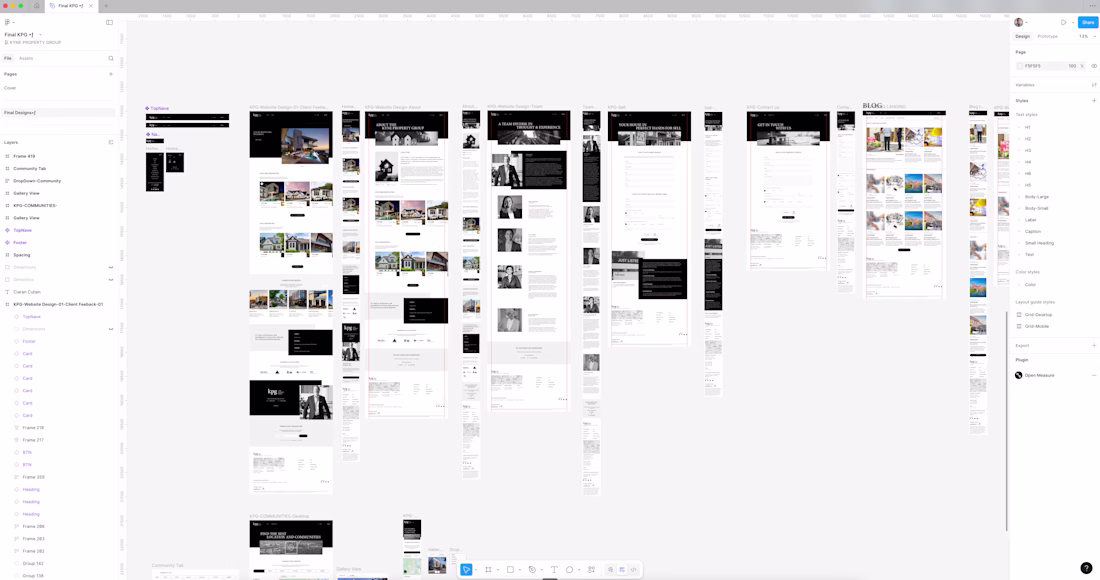Open the file name dropdown chevron
The height and width of the screenshot is (580, 1100).
pos(40,34)
